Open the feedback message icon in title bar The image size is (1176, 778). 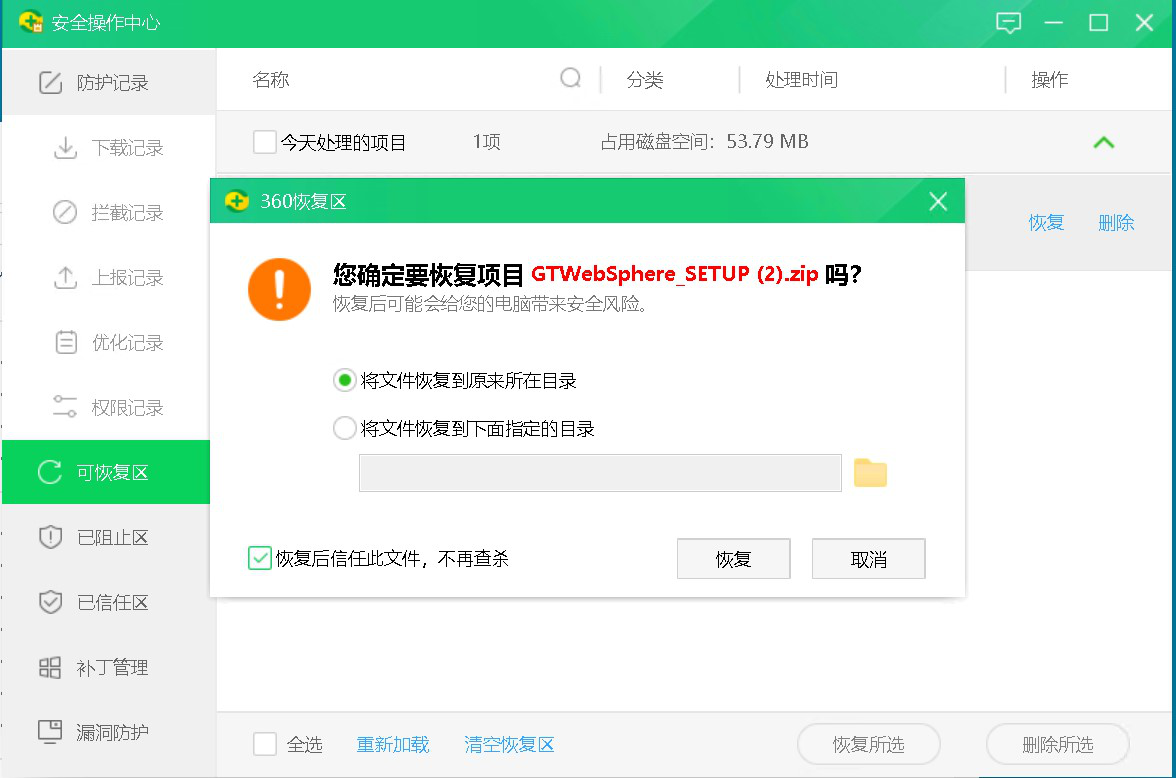(1009, 23)
